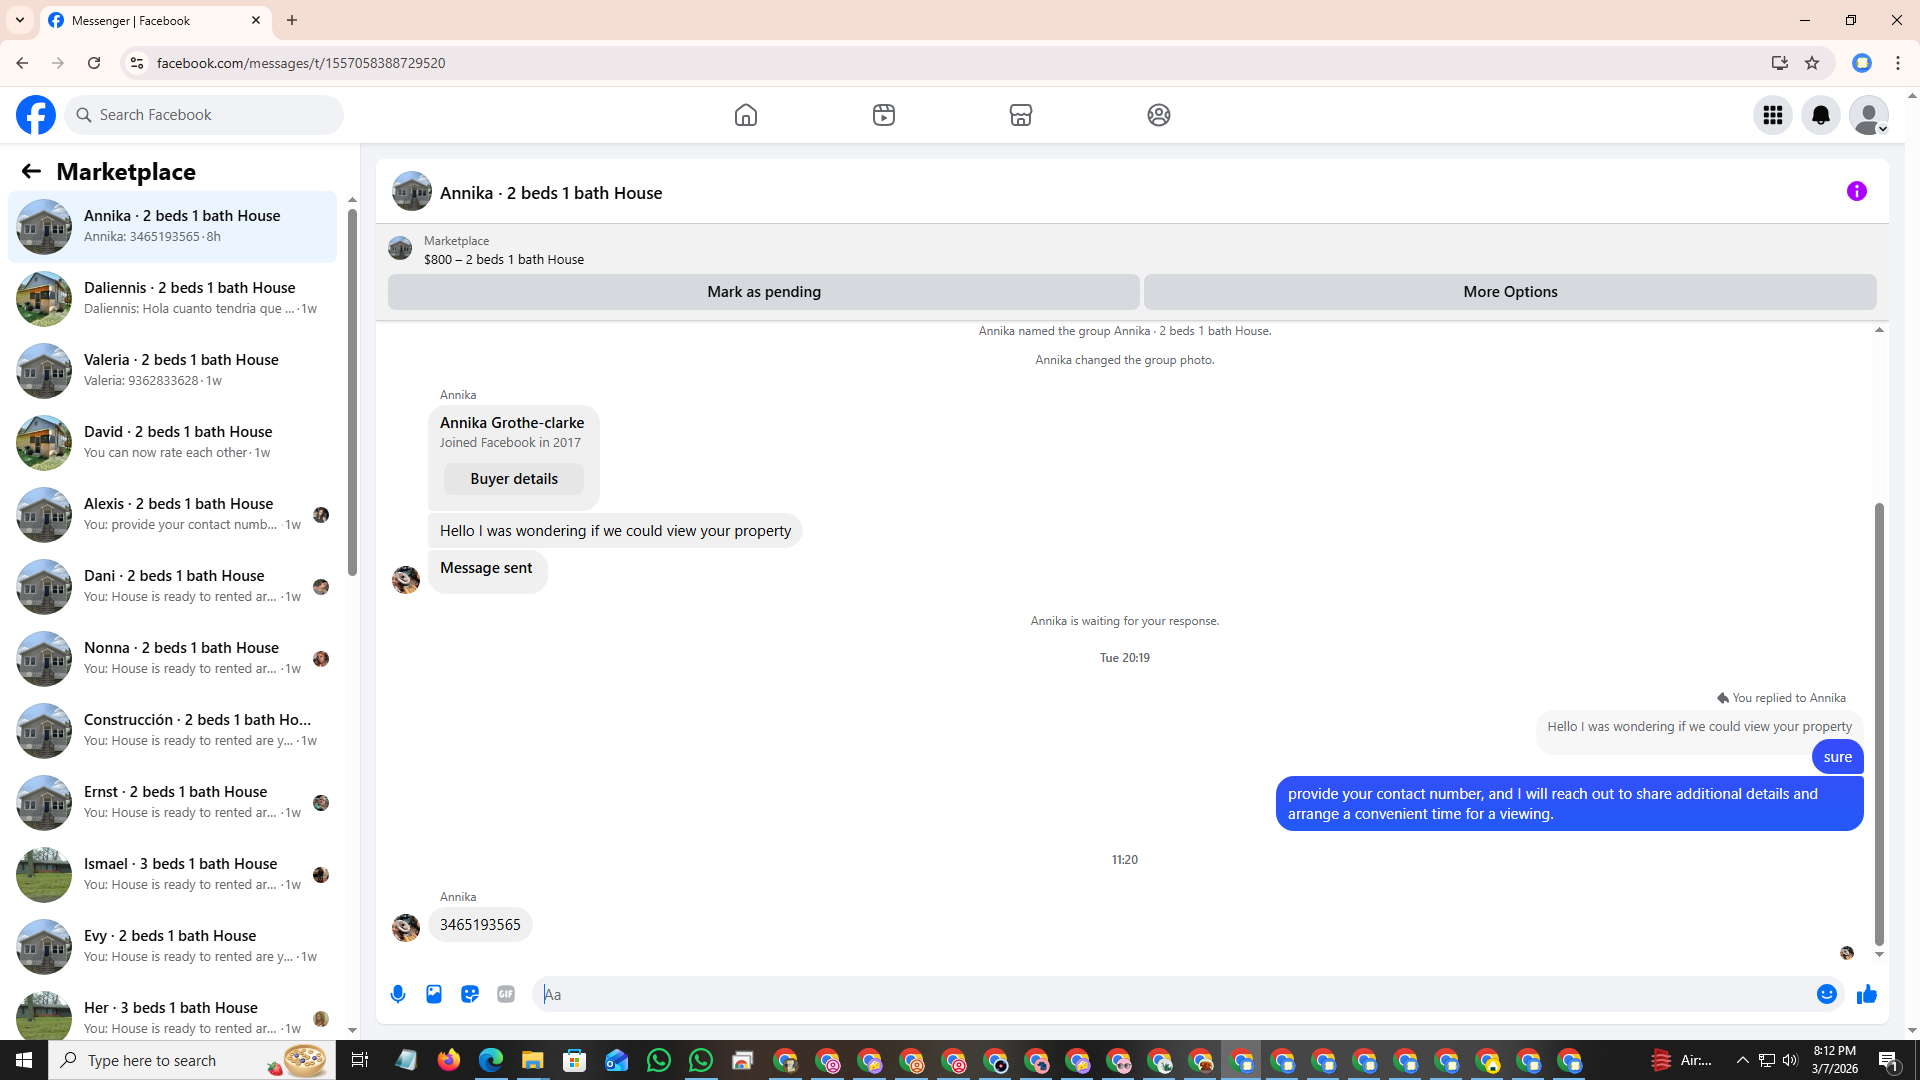This screenshot has height=1080, width=1920.
Task: Reload the page
Action: click(x=94, y=63)
